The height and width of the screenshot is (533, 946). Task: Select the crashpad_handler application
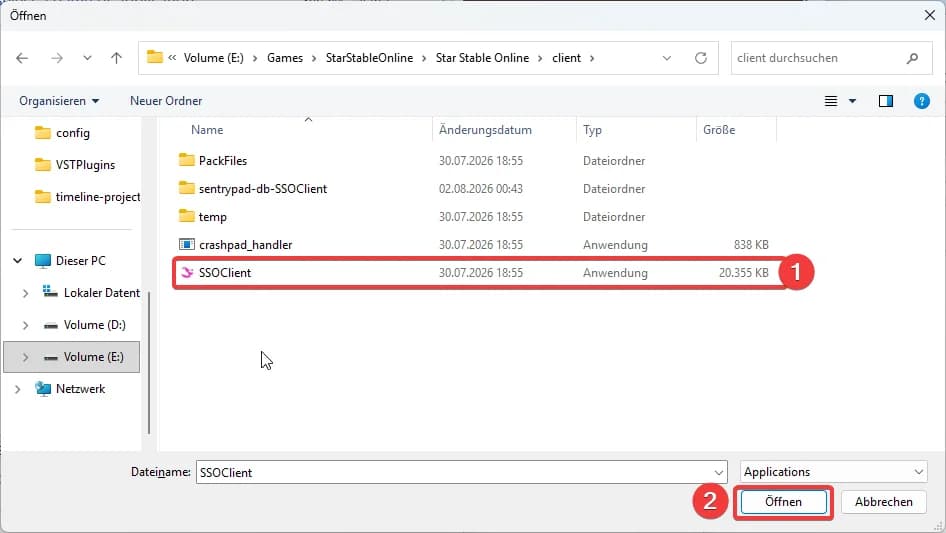pos(246,244)
